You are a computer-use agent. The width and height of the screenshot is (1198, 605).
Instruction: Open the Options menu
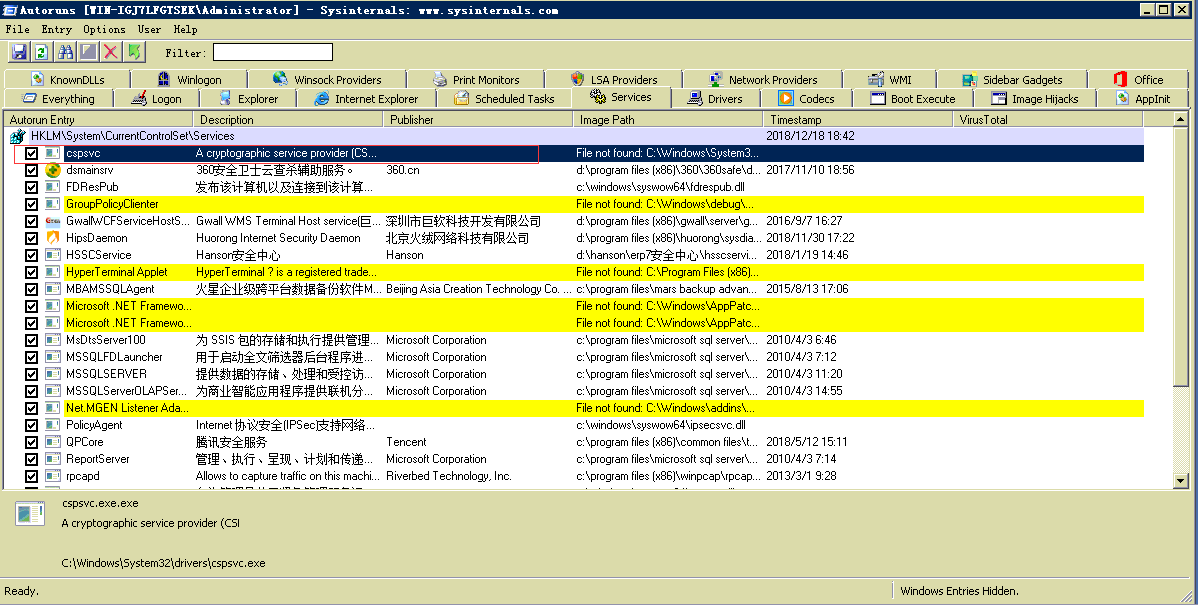(105, 29)
